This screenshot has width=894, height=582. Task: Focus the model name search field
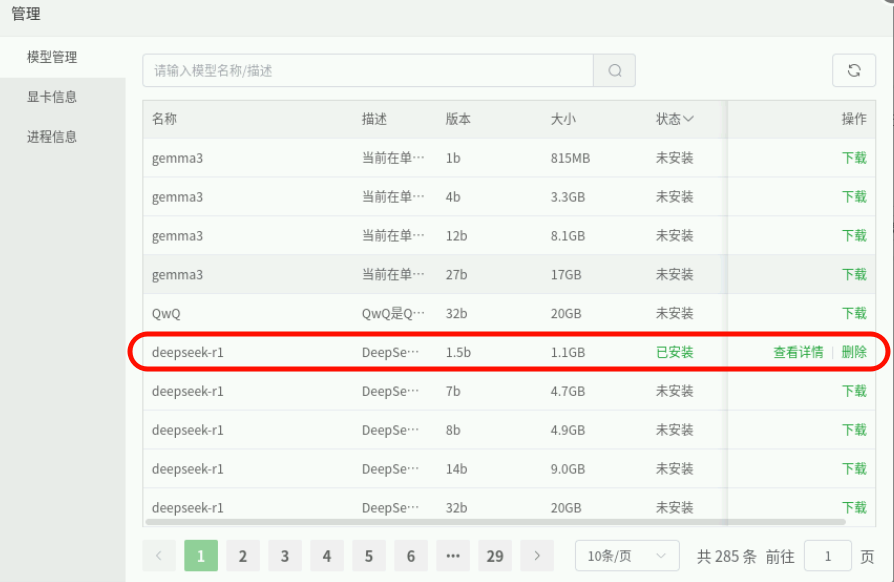coord(368,71)
